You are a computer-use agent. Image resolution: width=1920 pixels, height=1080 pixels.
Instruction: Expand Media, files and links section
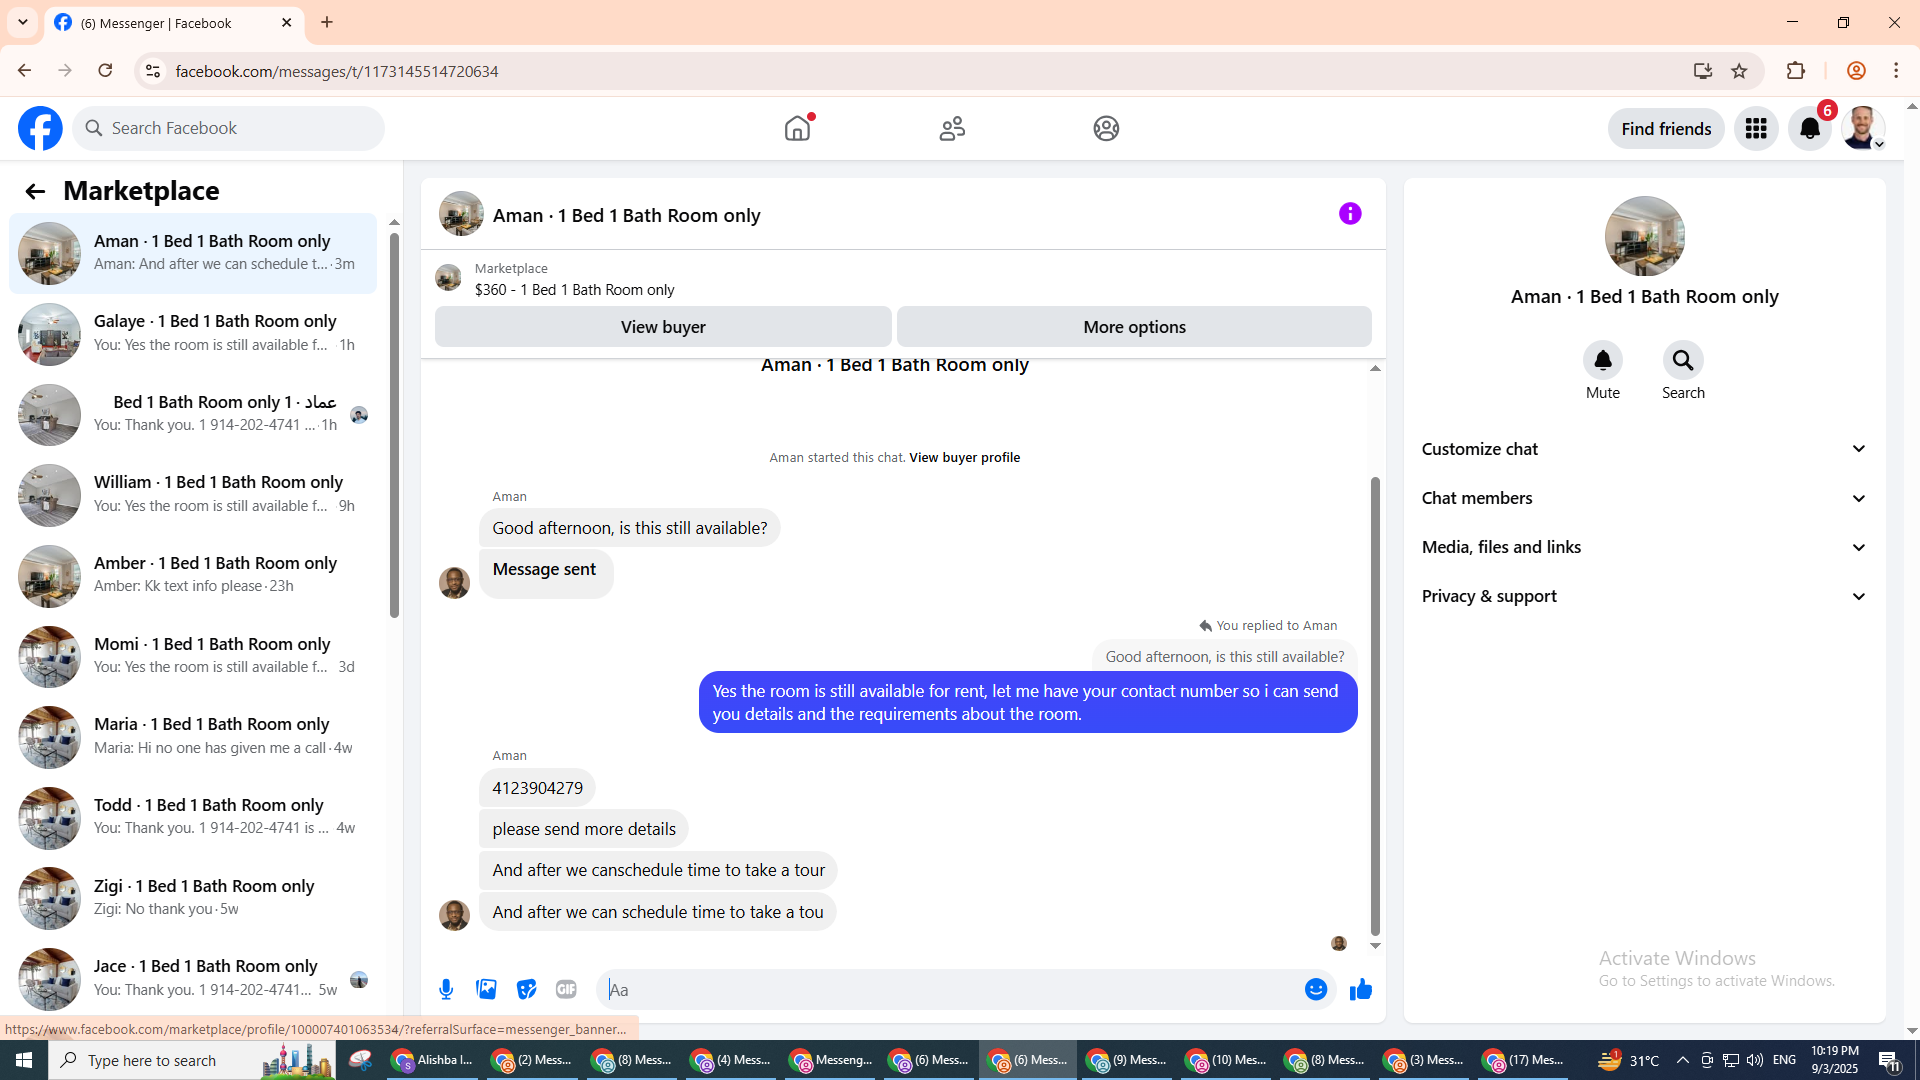click(1644, 547)
